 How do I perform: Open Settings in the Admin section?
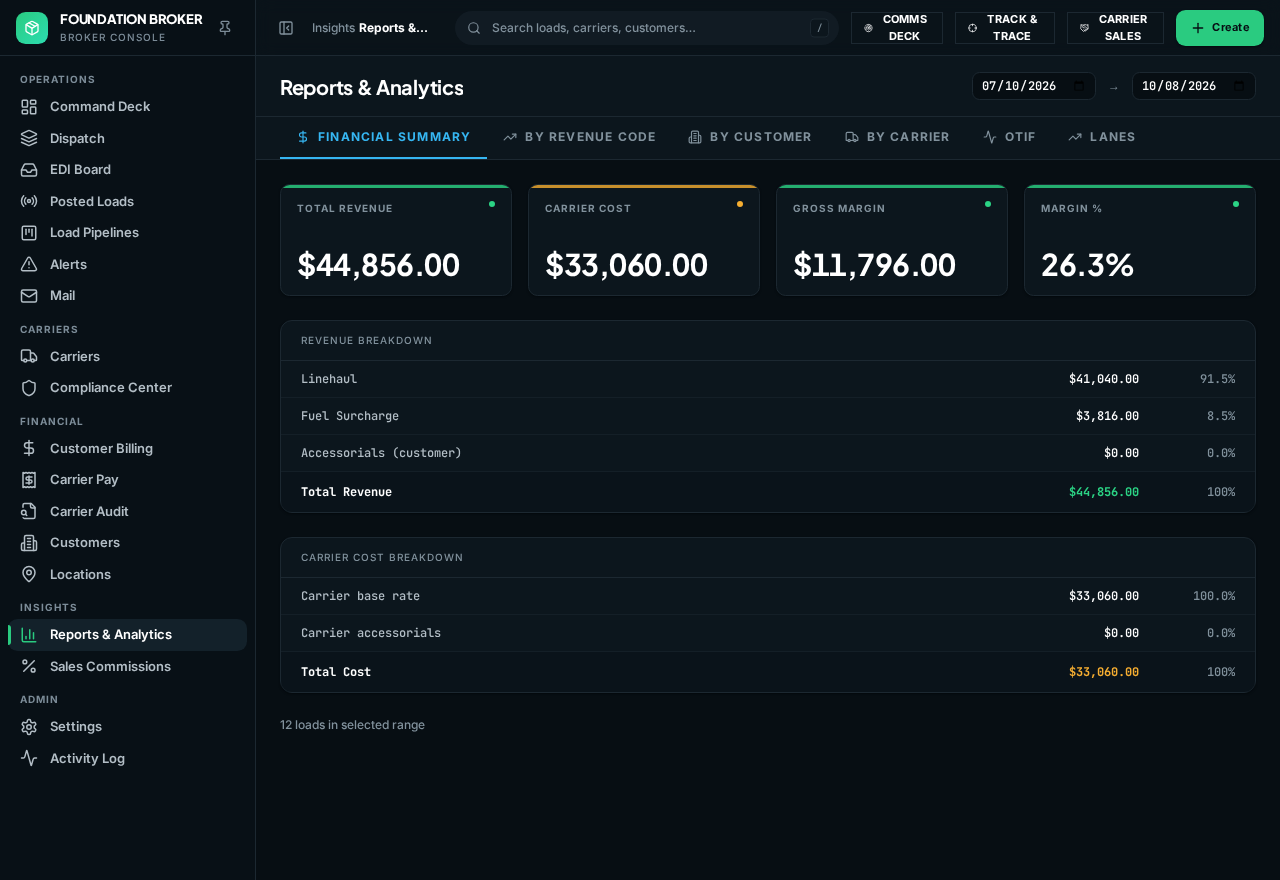128,726
